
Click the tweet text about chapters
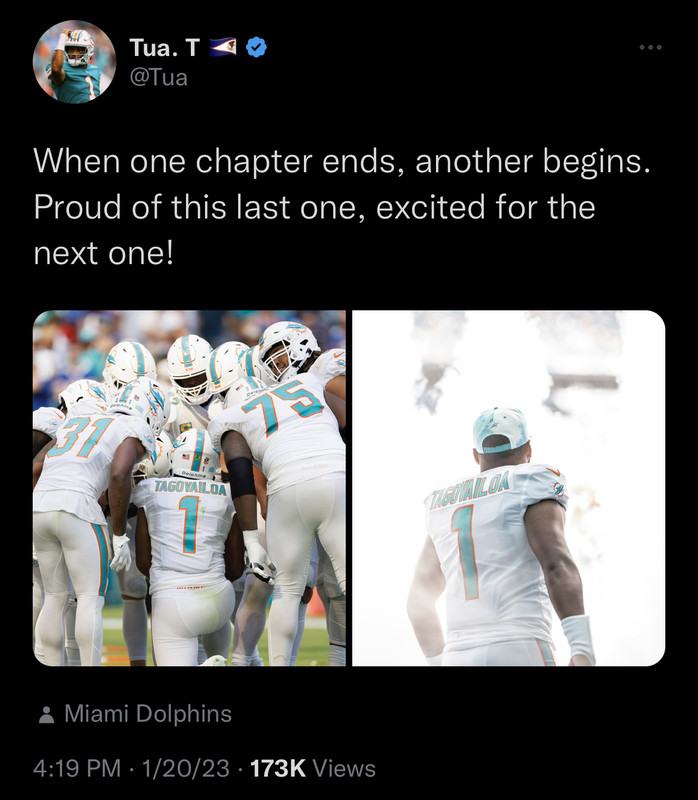(342, 207)
